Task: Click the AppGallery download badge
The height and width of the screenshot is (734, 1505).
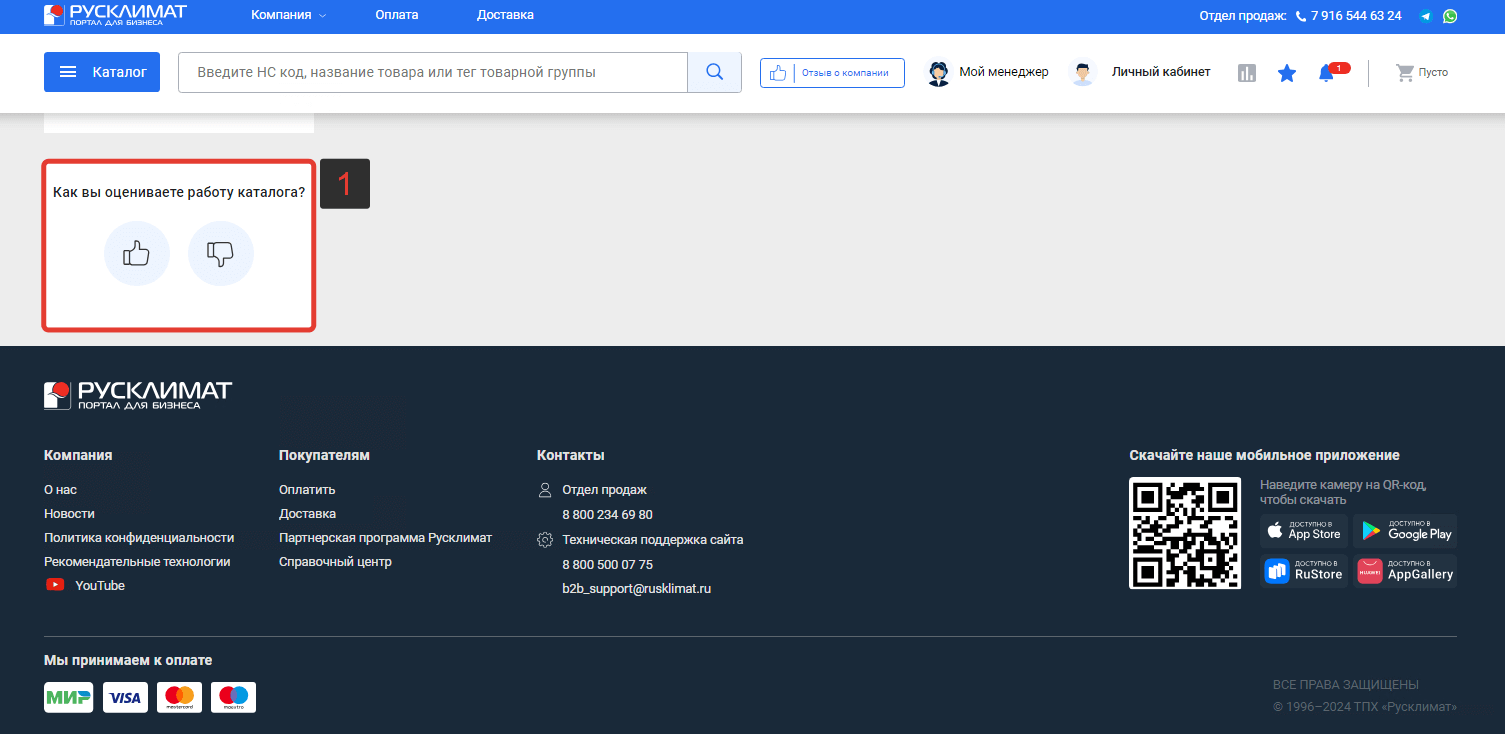Action: click(1405, 571)
